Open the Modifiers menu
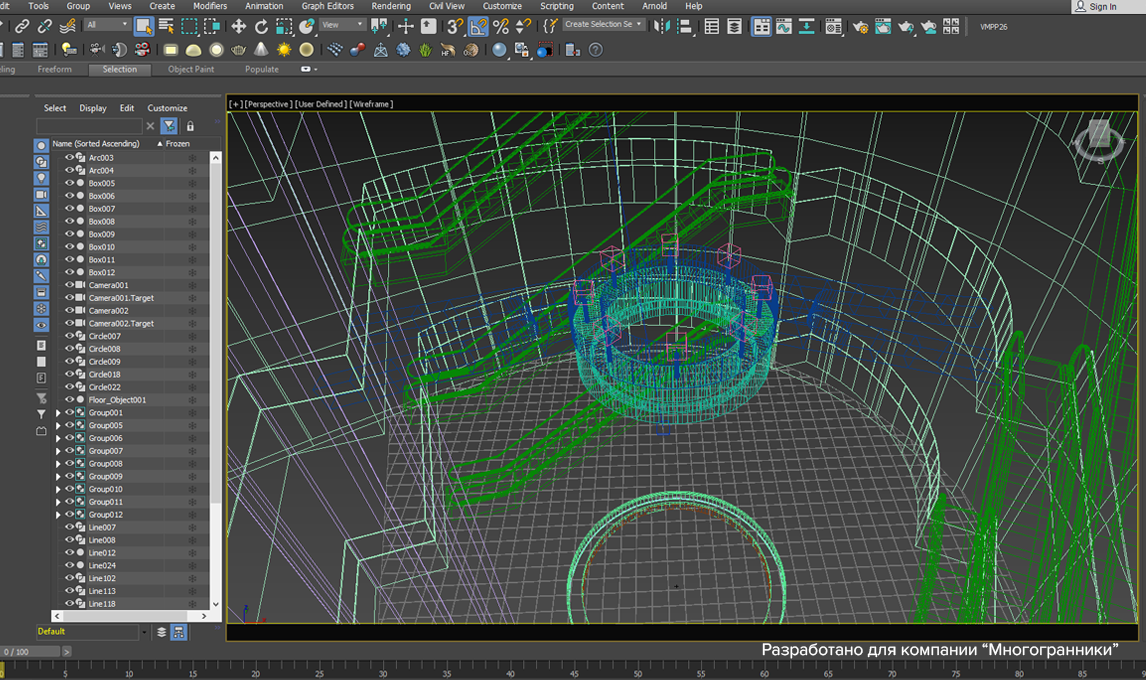The width and height of the screenshot is (1146, 680). (x=210, y=6)
